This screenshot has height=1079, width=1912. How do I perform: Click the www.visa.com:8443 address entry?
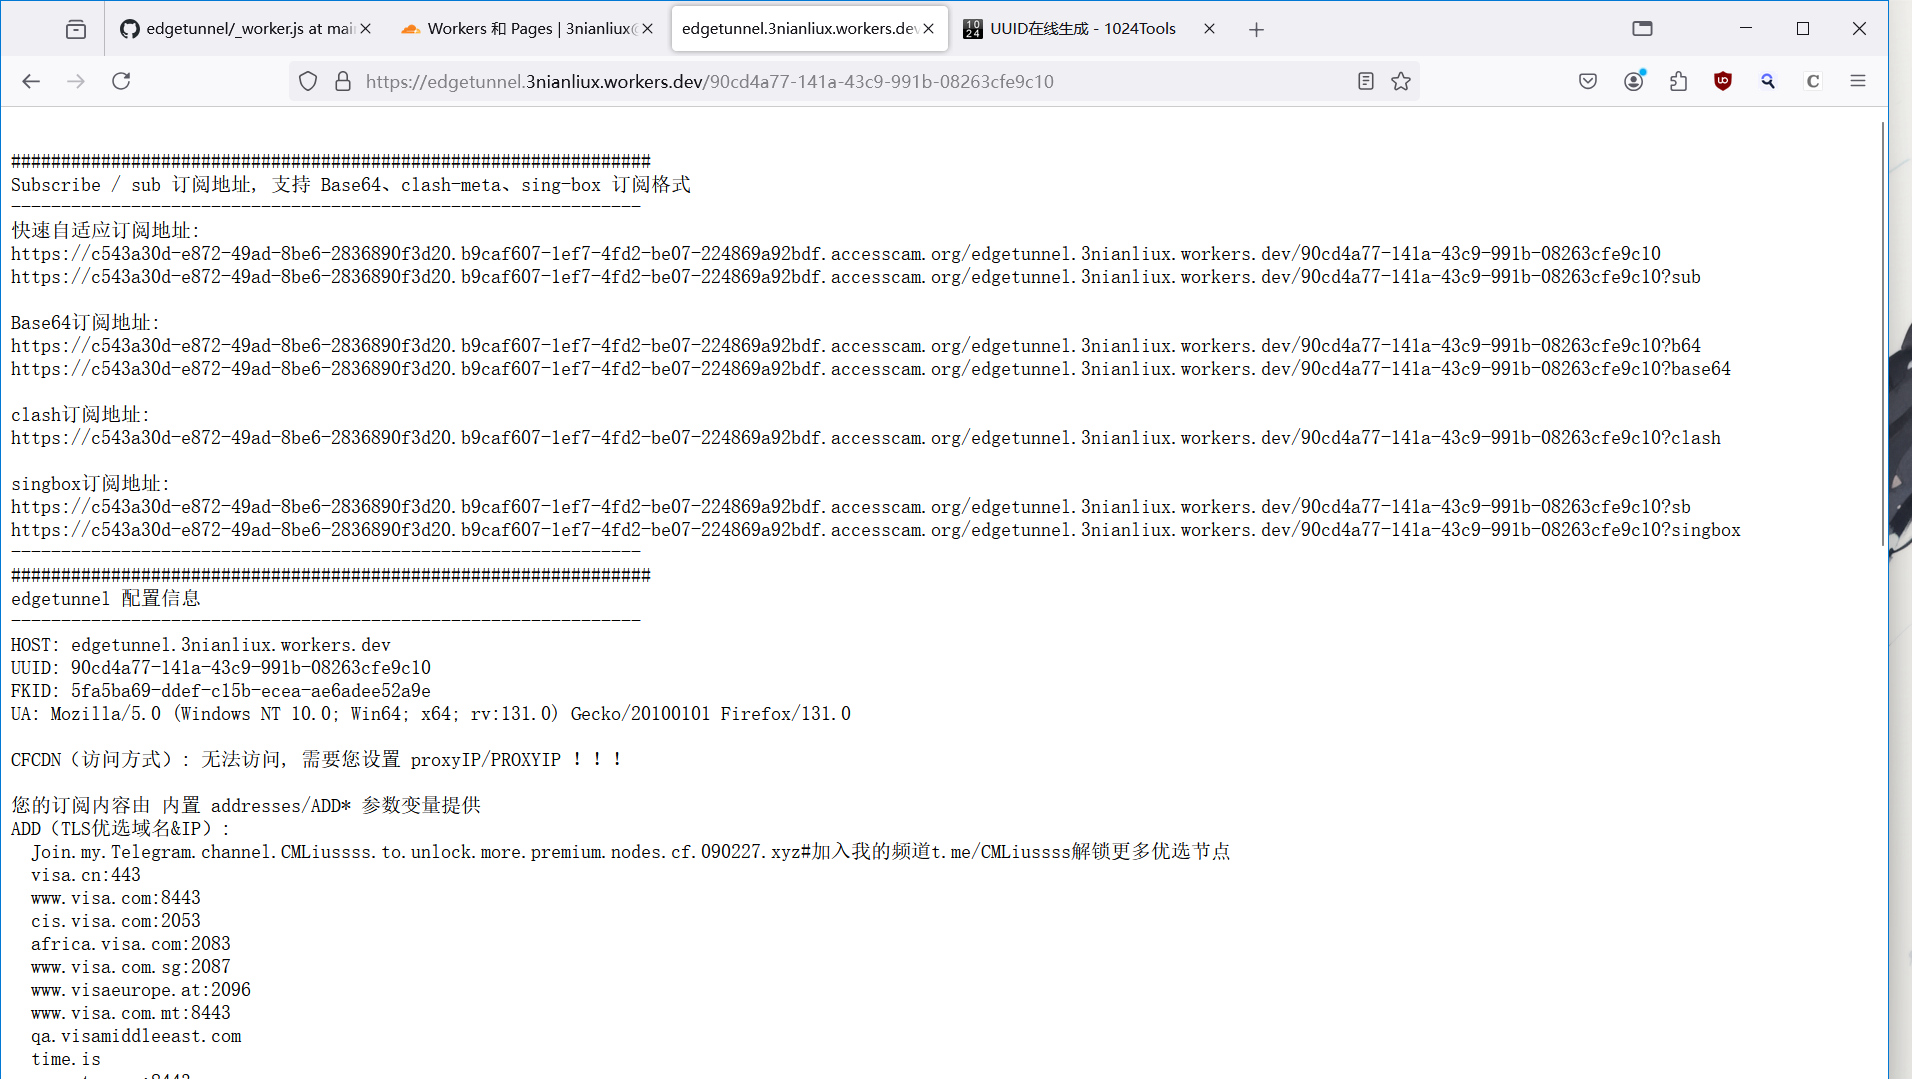(116, 898)
